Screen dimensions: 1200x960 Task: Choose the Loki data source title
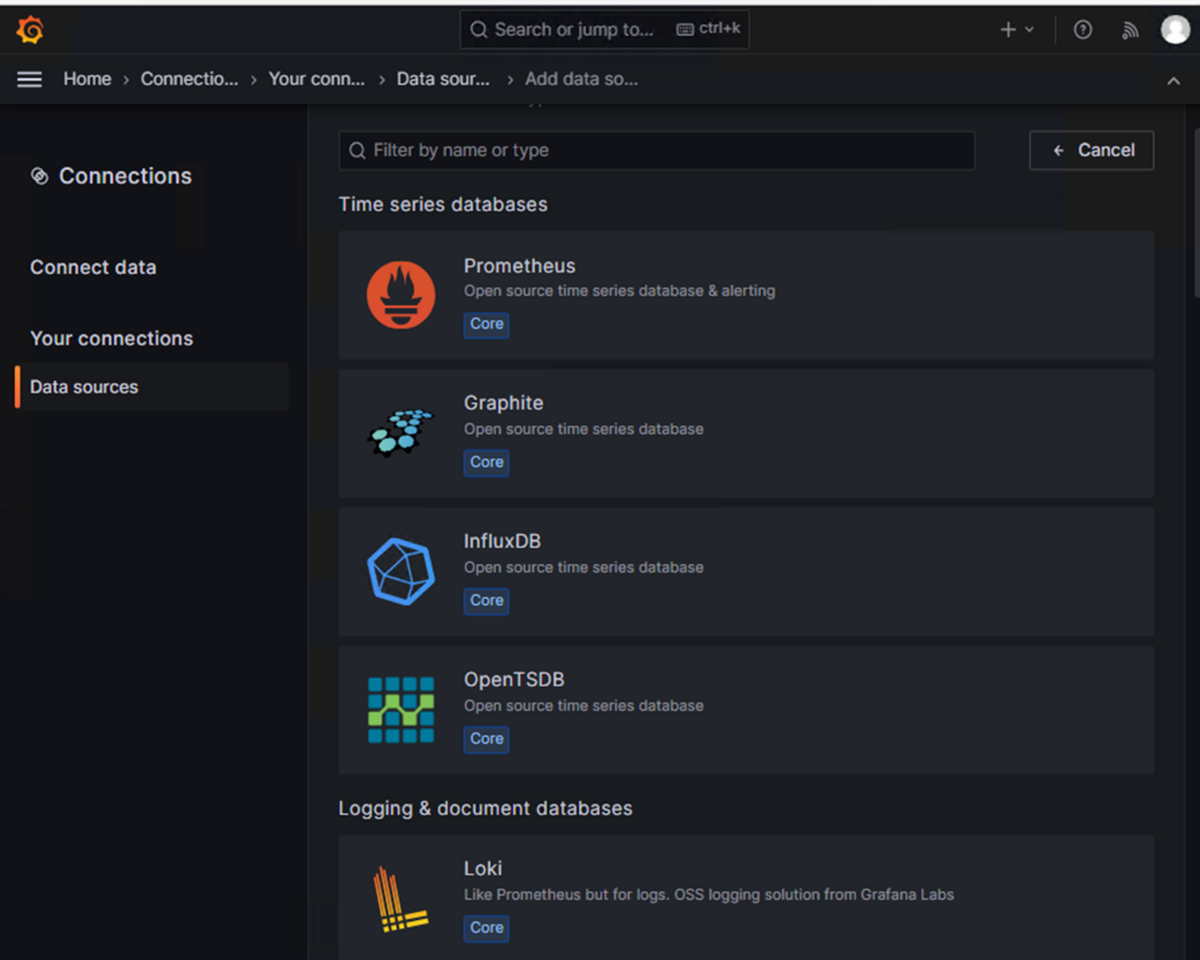click(x=483, y=868)
